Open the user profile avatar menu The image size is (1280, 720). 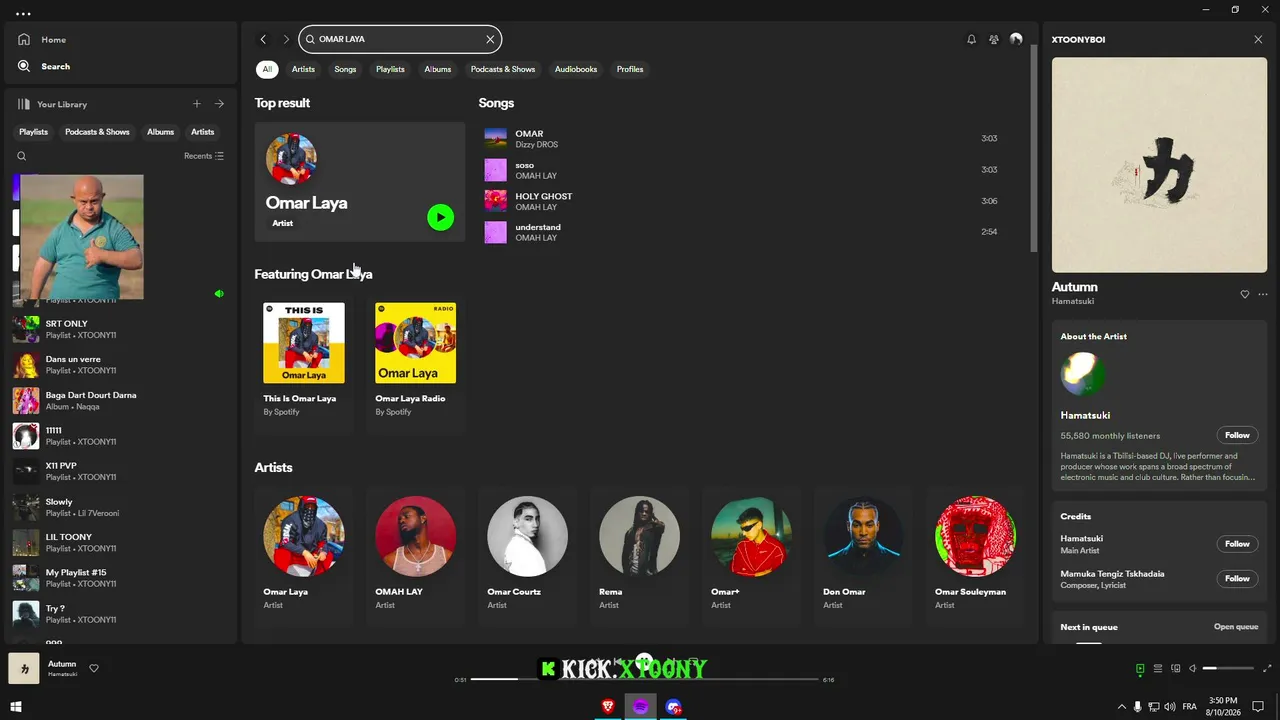pyautogui.click(x=1016, y=39)
